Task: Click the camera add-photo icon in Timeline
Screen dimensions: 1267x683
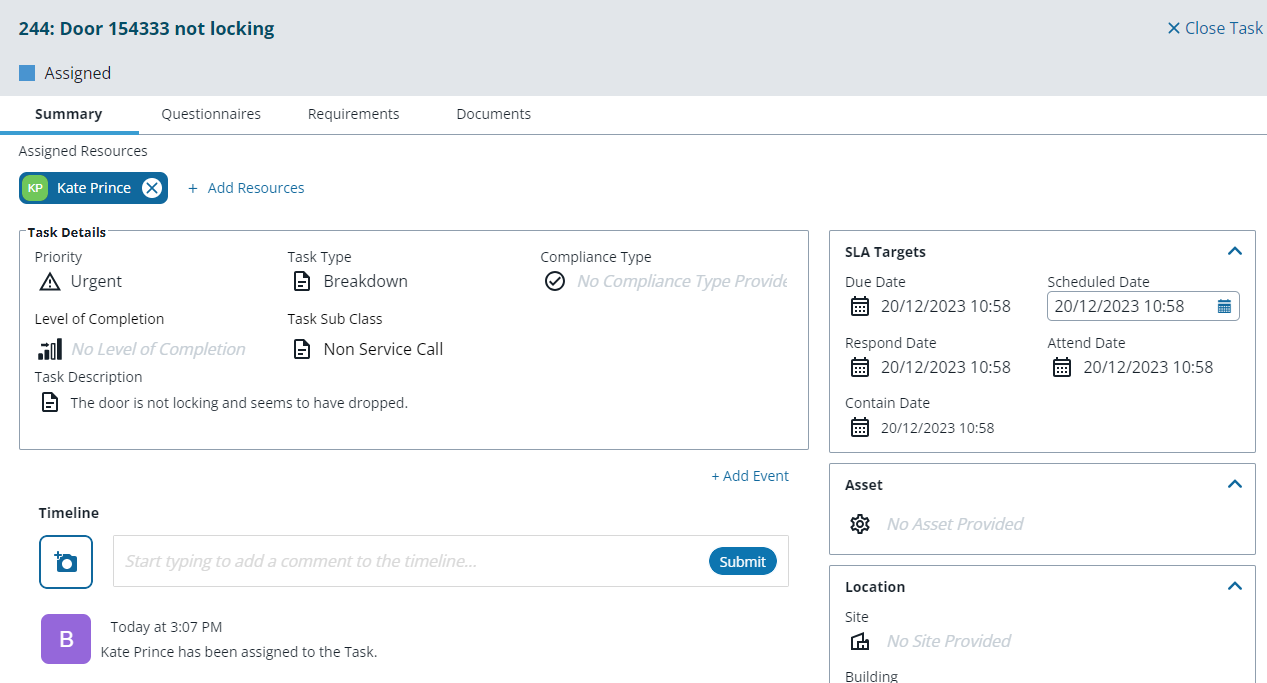Action: 66,562
